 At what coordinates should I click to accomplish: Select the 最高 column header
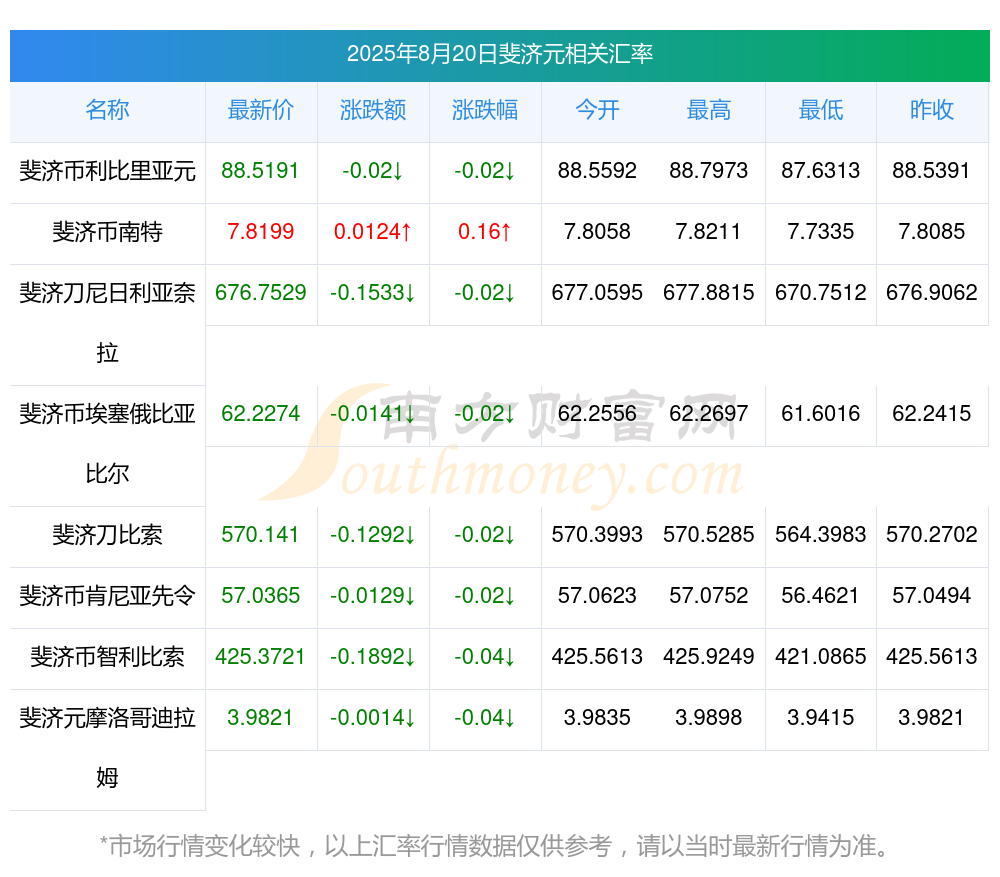(709, 110)
